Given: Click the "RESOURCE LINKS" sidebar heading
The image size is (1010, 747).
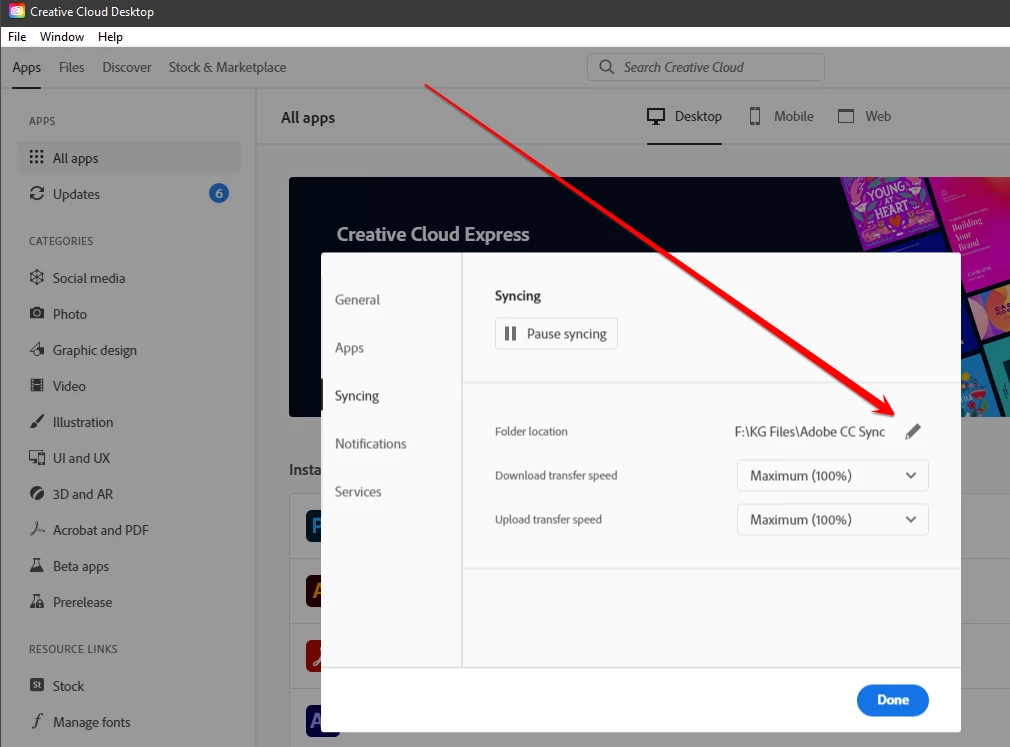Looking at the screenshot, I should tap(73, 649).
